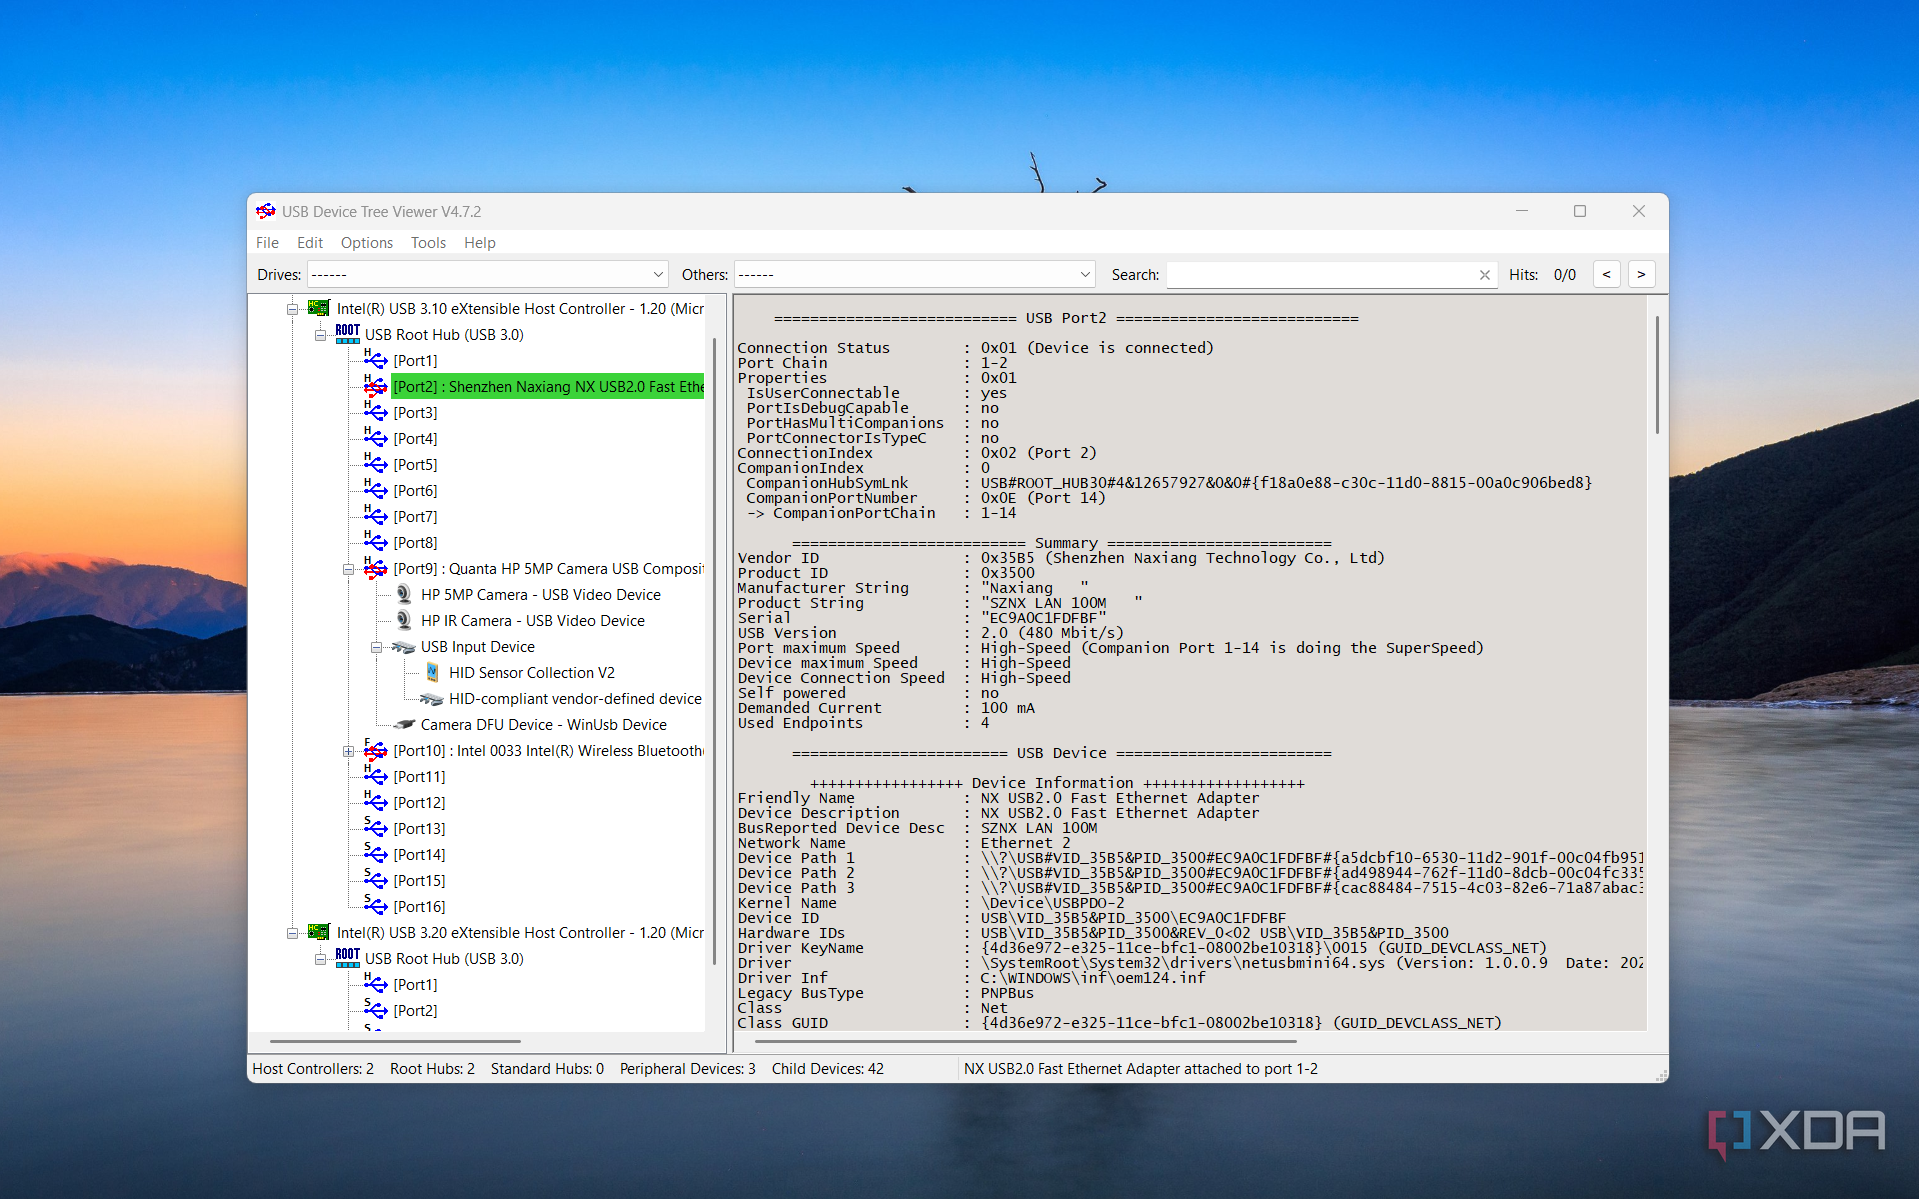This screenshot has height=1199, width=1919.
Task: Open the Options menu
Action: pos(367,242)
